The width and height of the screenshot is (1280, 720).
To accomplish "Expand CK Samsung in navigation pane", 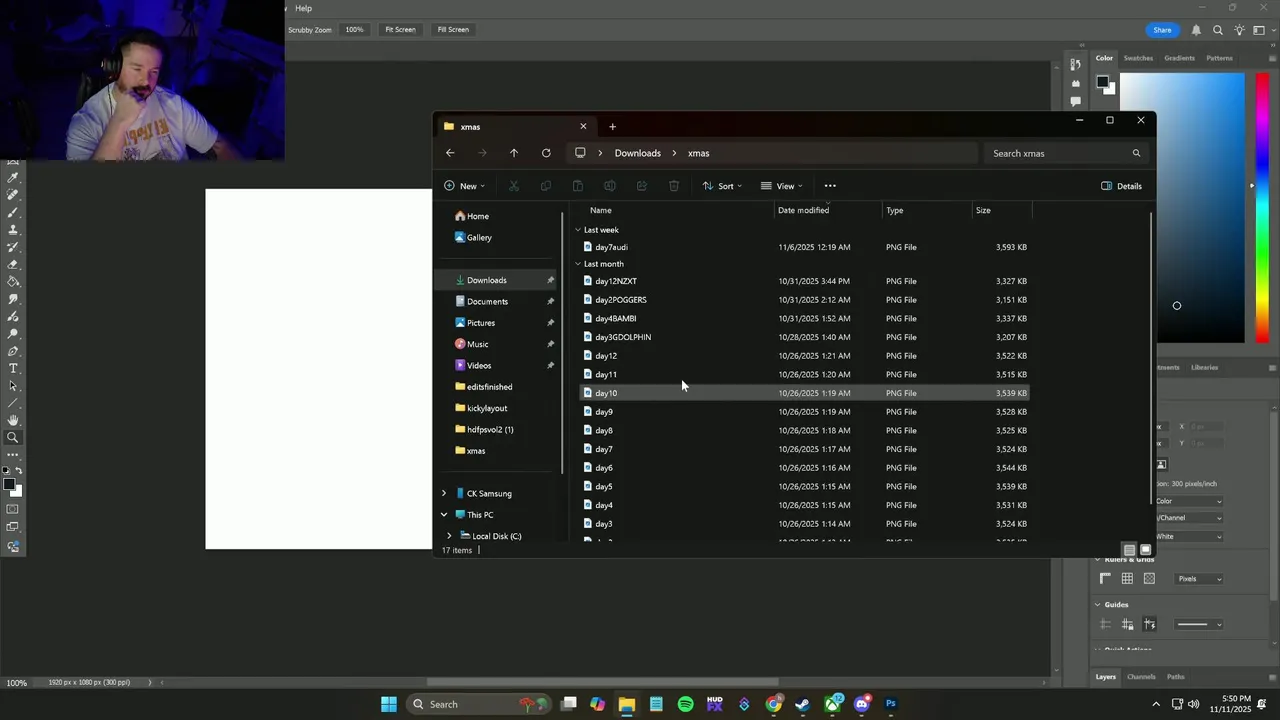I will click(444, 493).
